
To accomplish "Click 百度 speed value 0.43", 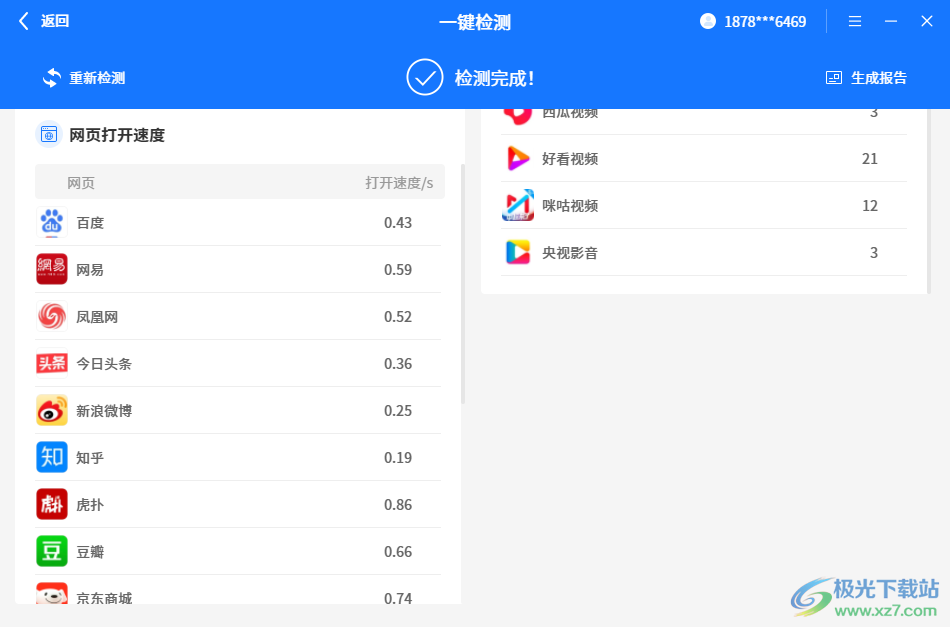I will (398, 223).
